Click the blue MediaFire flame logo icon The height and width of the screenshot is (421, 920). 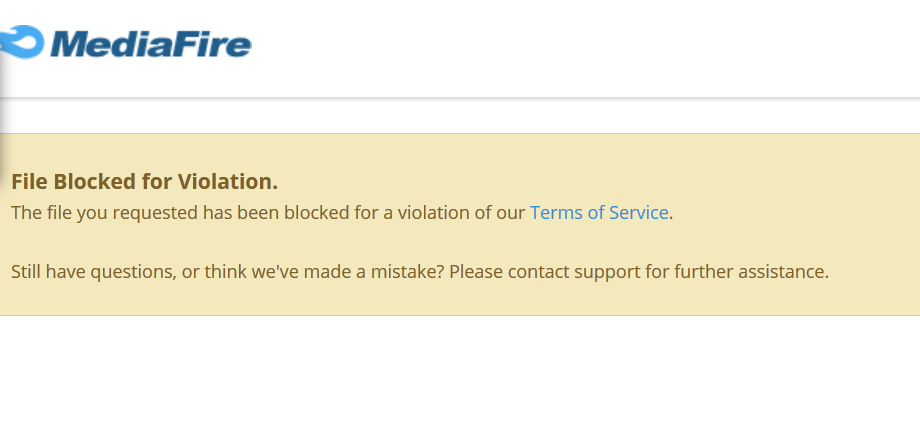[22, 42]
